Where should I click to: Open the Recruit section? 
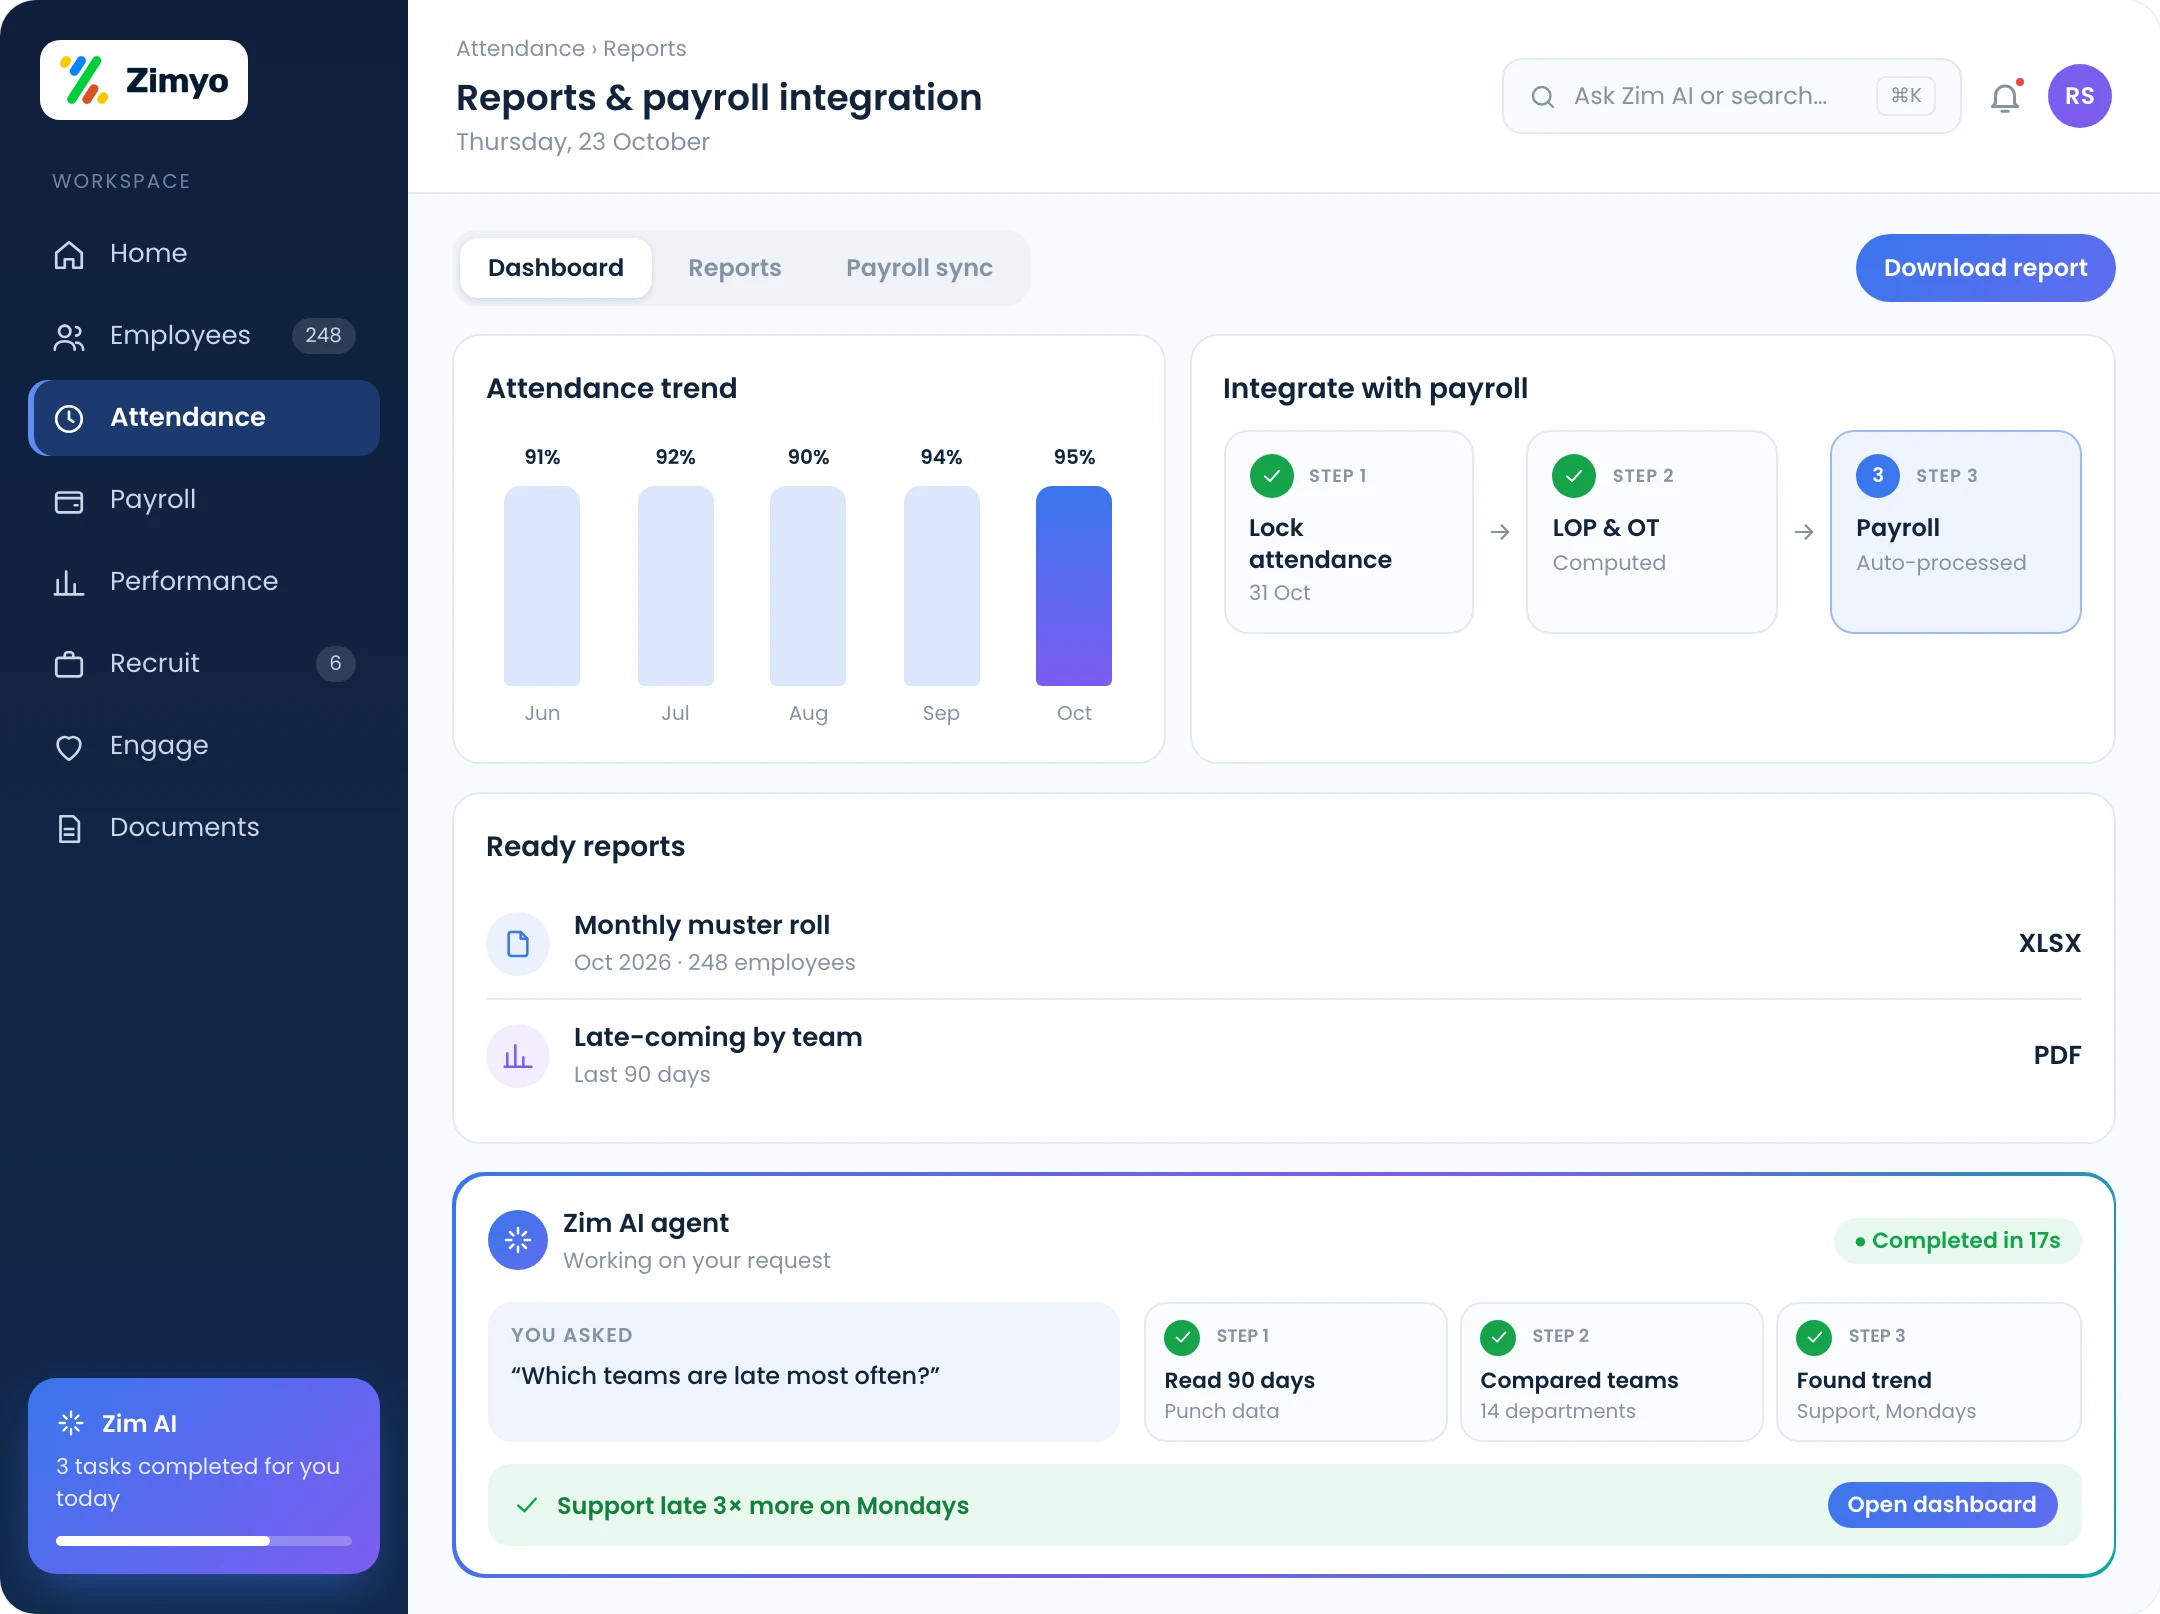tap(204, 663)
